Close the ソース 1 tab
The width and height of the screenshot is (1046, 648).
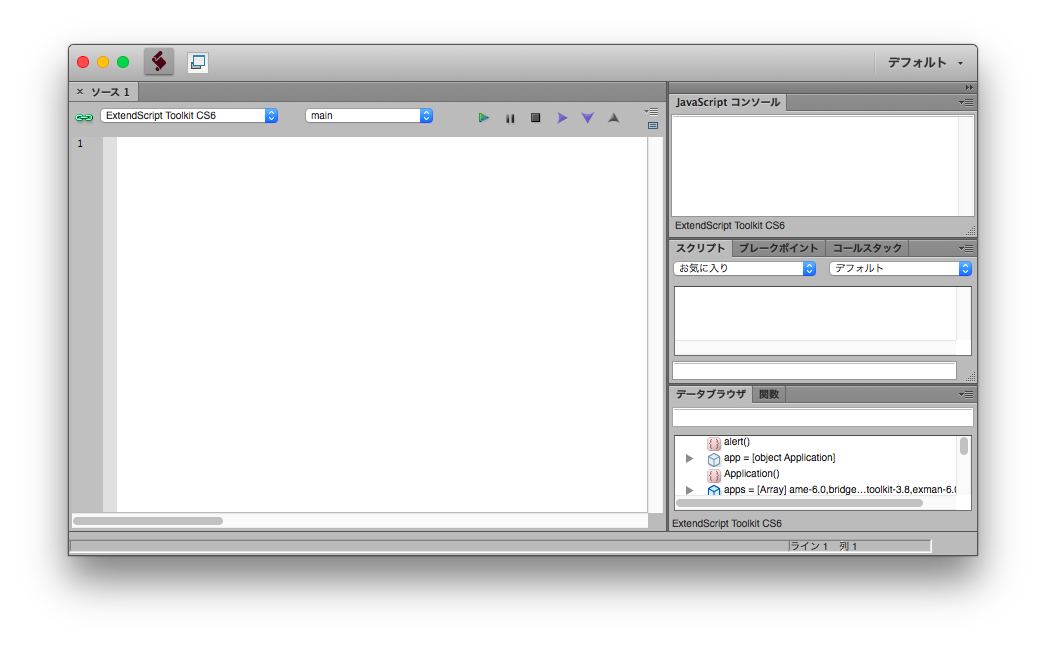pyautogui.click(x=80, y=91)
